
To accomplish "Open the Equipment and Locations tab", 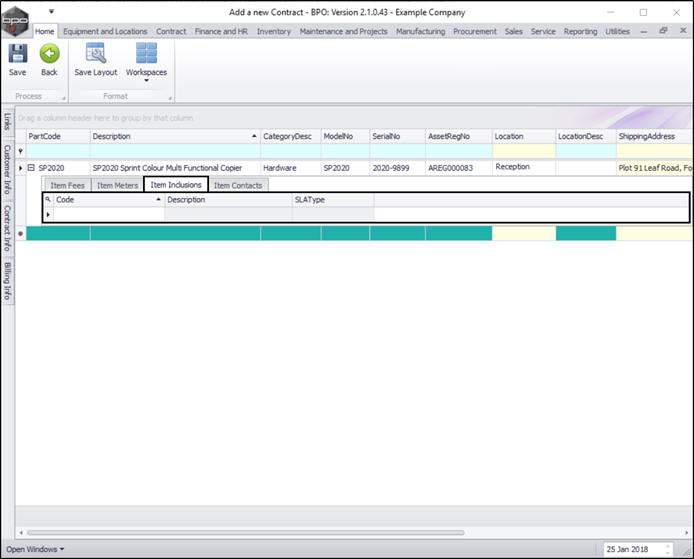I will (x=105, y=31).
